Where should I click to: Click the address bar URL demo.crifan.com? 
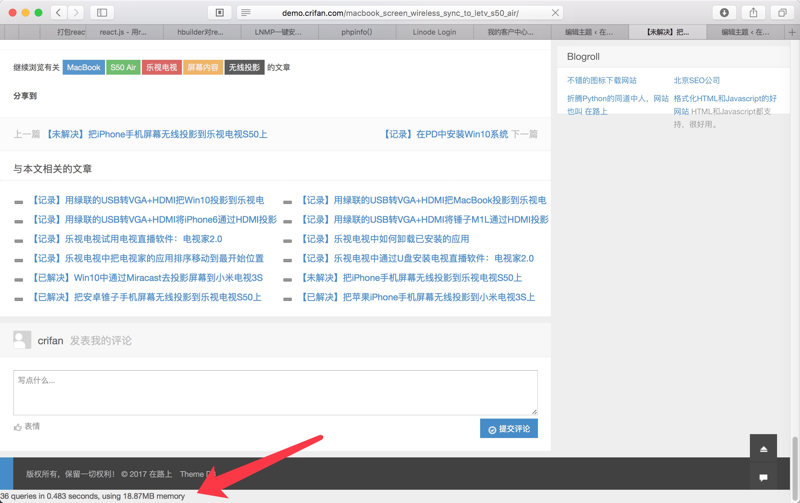click(401, 13)
